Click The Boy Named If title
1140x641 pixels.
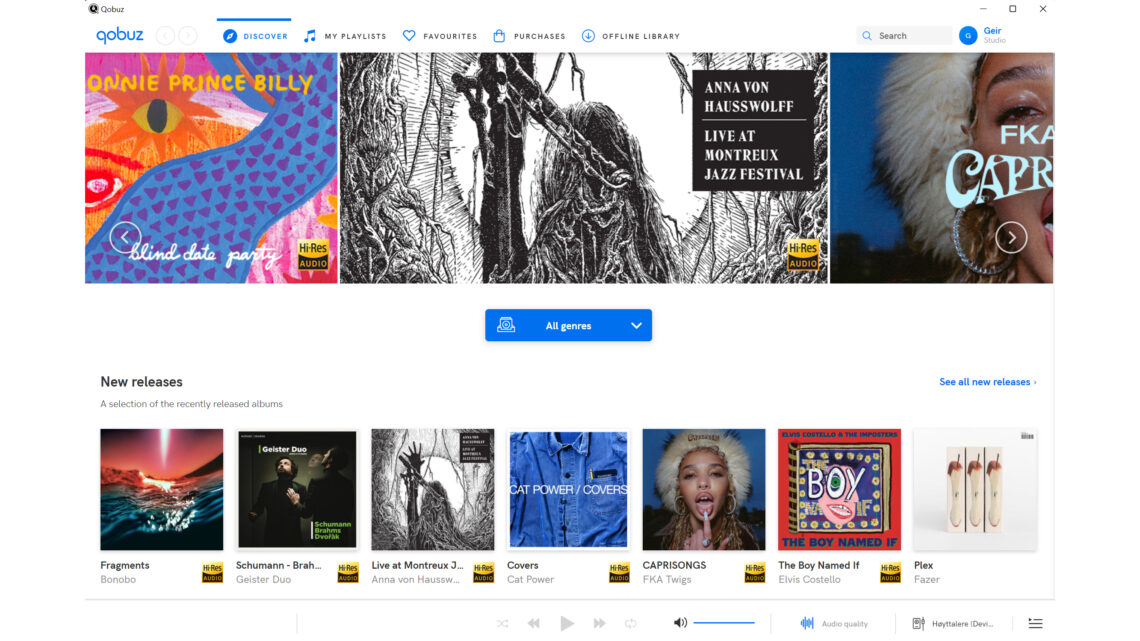819,565
